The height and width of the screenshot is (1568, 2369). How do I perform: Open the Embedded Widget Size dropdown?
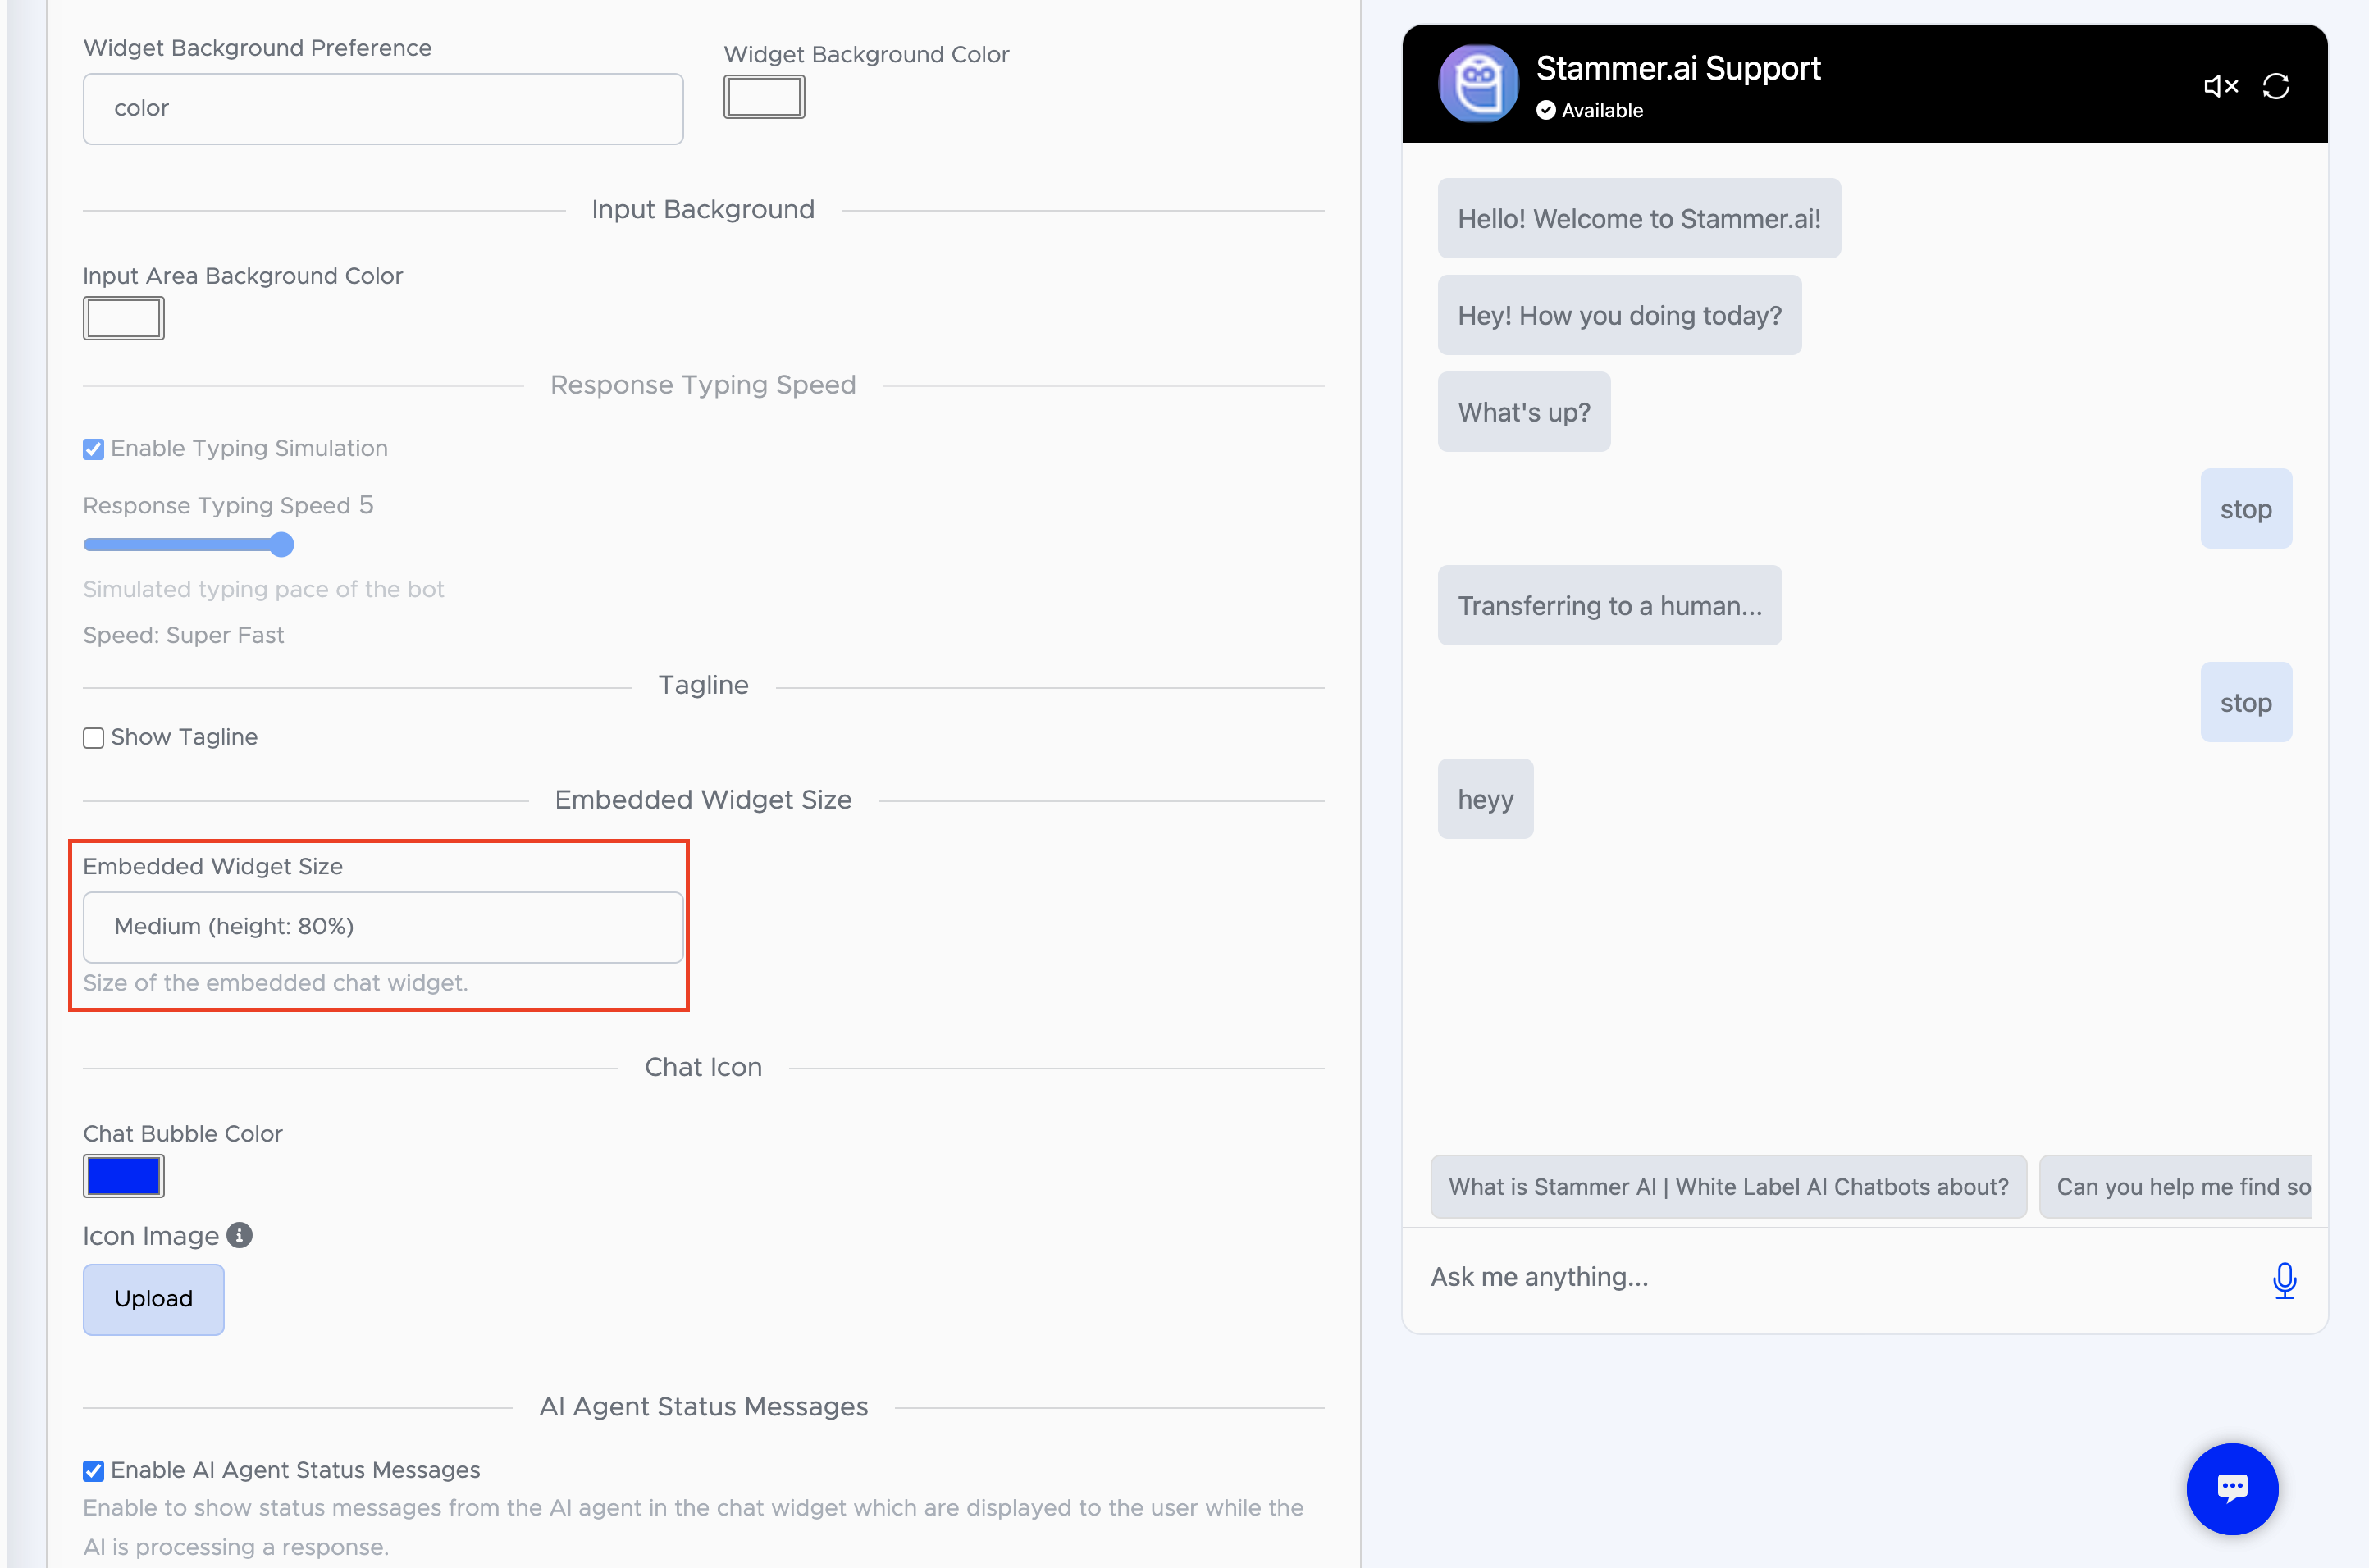[x=383, y=927]
